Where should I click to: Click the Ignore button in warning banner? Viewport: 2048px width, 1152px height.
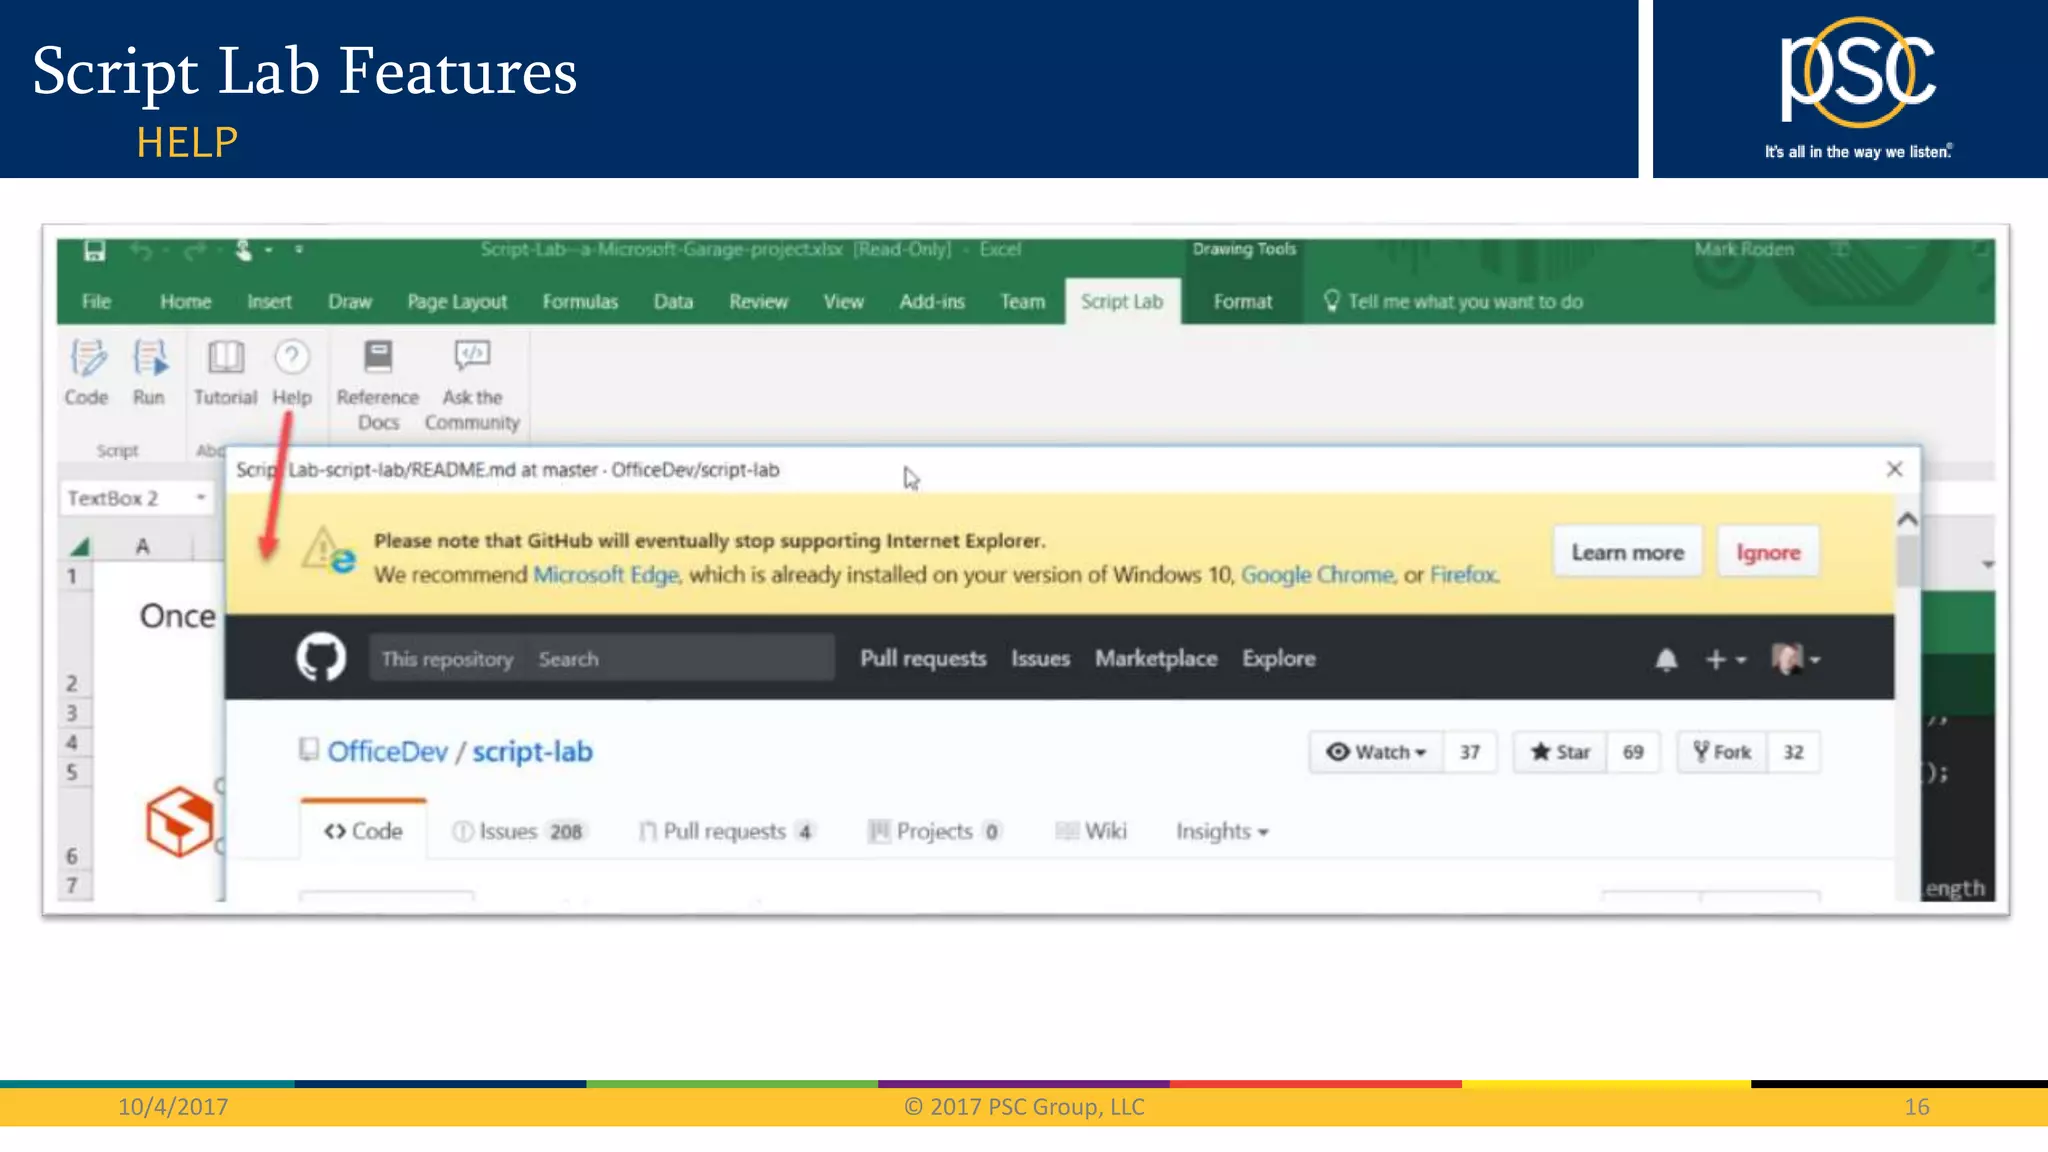pyautogui.click(x=1767, y=553)
